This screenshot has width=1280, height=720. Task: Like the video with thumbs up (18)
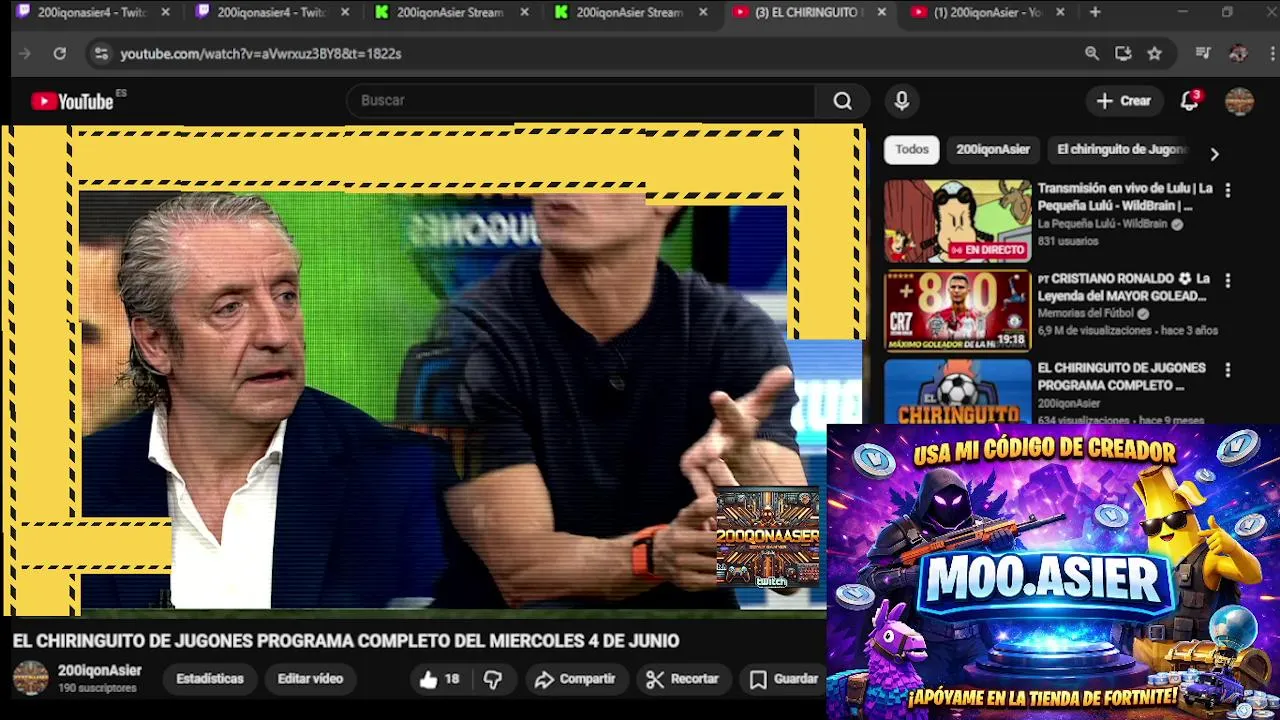[440, 679]
